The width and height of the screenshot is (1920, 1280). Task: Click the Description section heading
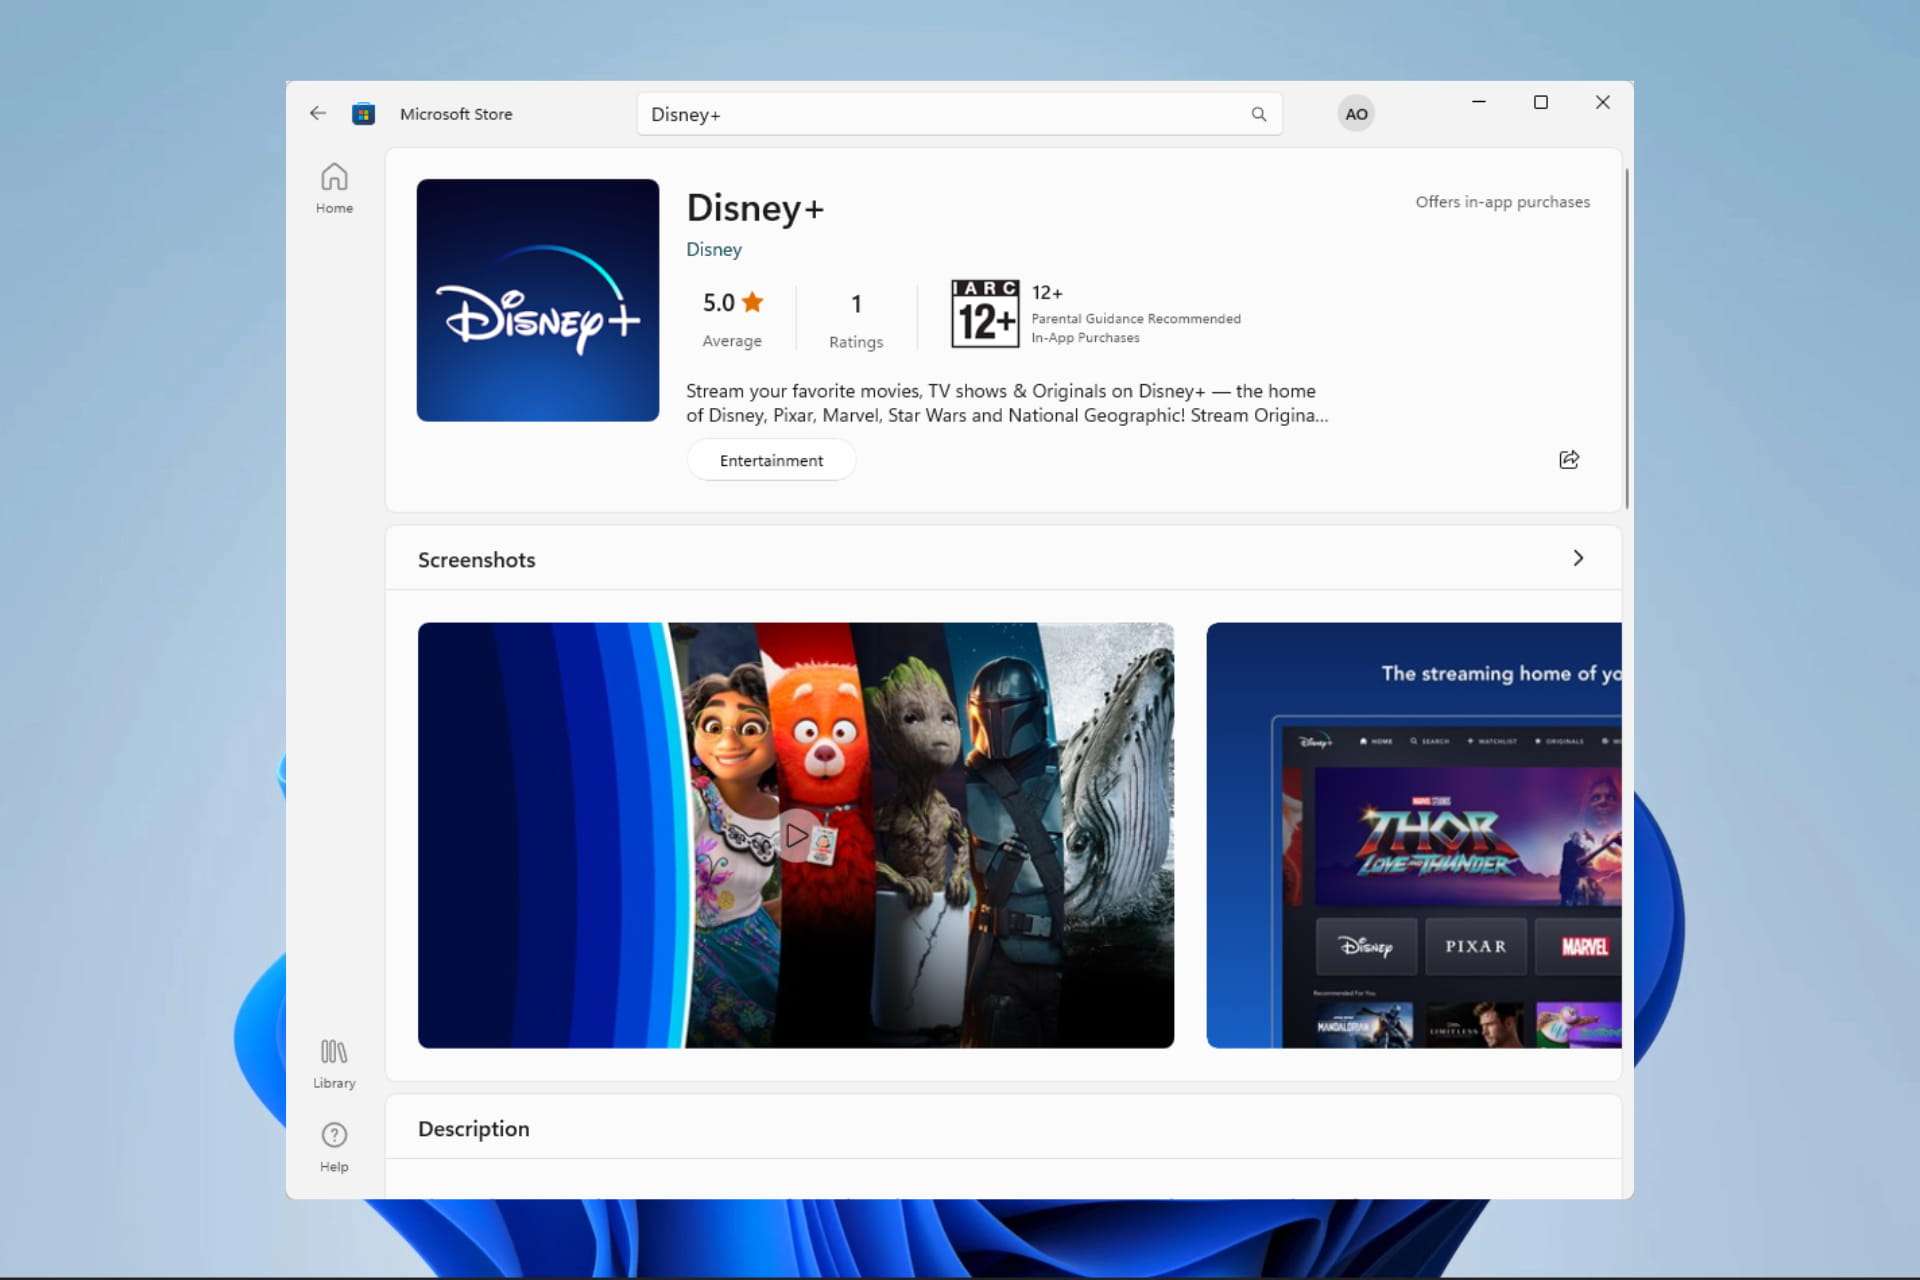point(474,1128)
